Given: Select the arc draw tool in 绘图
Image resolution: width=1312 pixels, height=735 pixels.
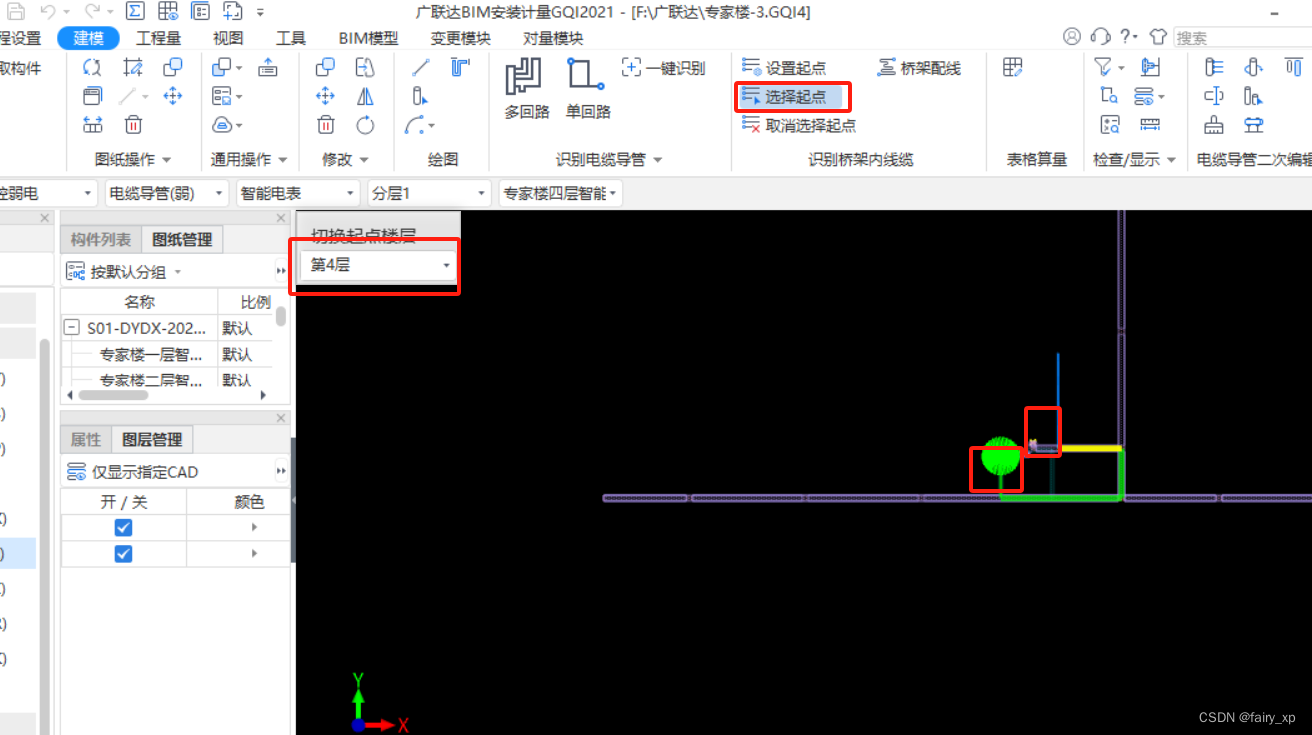Looking at the screenshot, I should coord(416,125).
